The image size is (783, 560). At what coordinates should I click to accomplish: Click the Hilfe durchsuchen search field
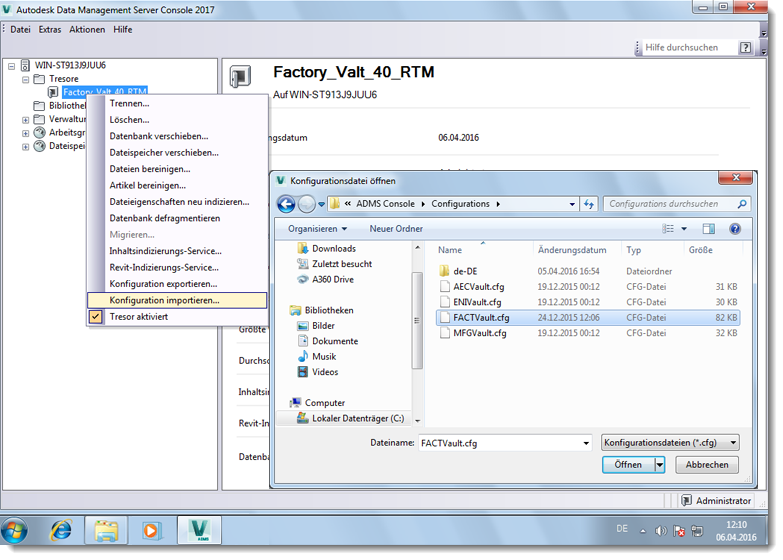click(688, 47)
